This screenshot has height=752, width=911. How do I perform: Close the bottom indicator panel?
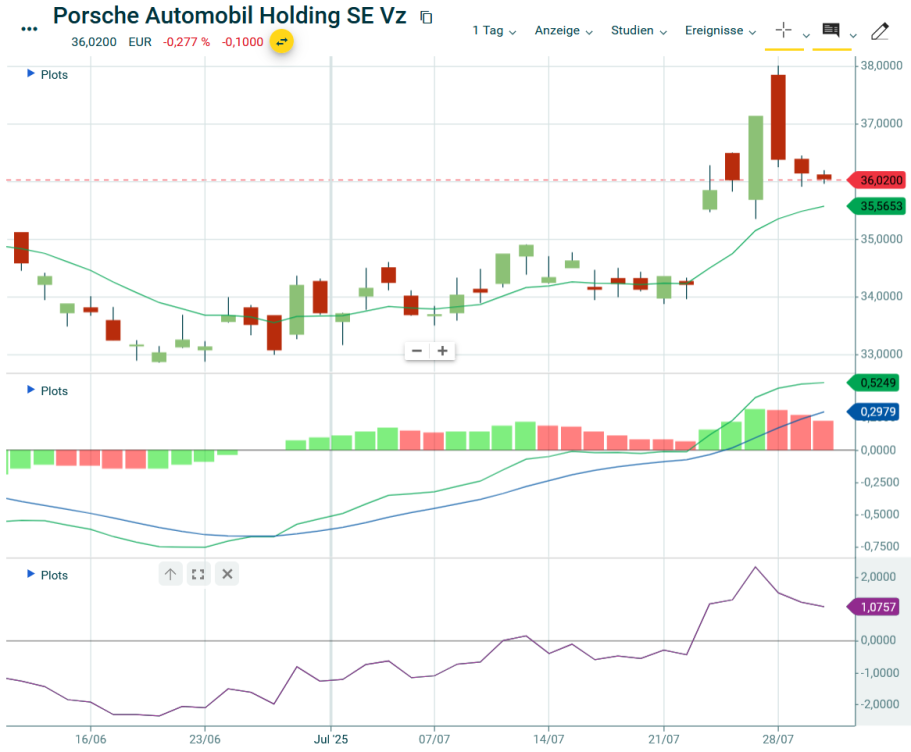click(x=227, y=574)
